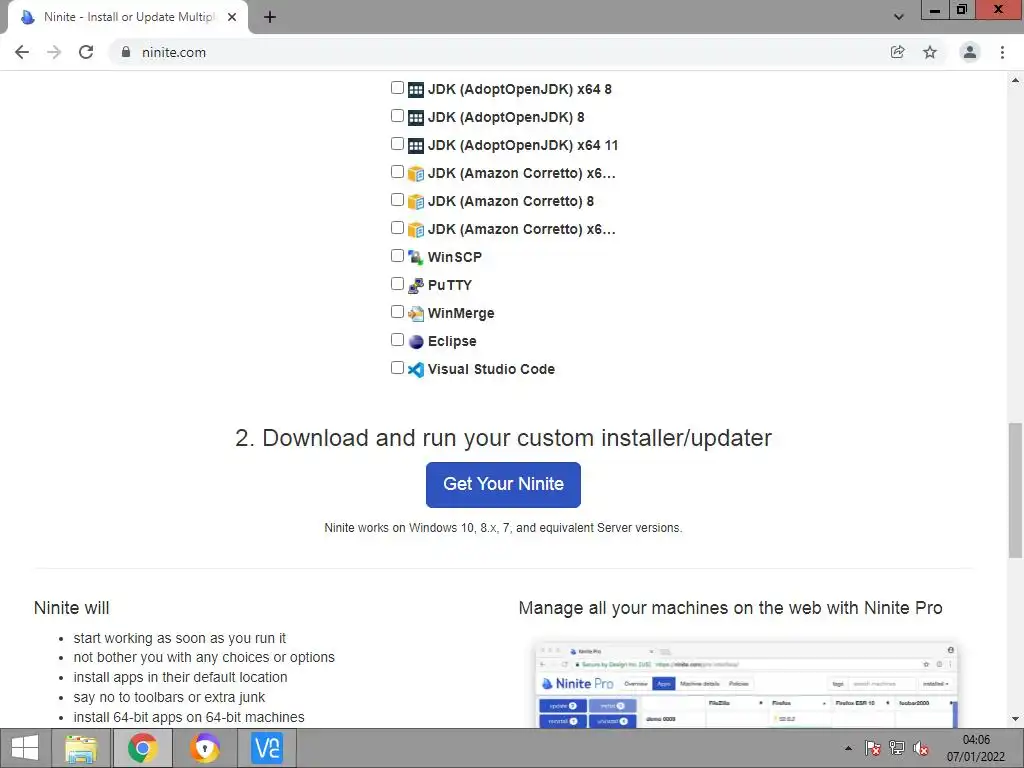Show hidden system tray icons
The height and width of the screenshot is (768, 1024).
848,748
